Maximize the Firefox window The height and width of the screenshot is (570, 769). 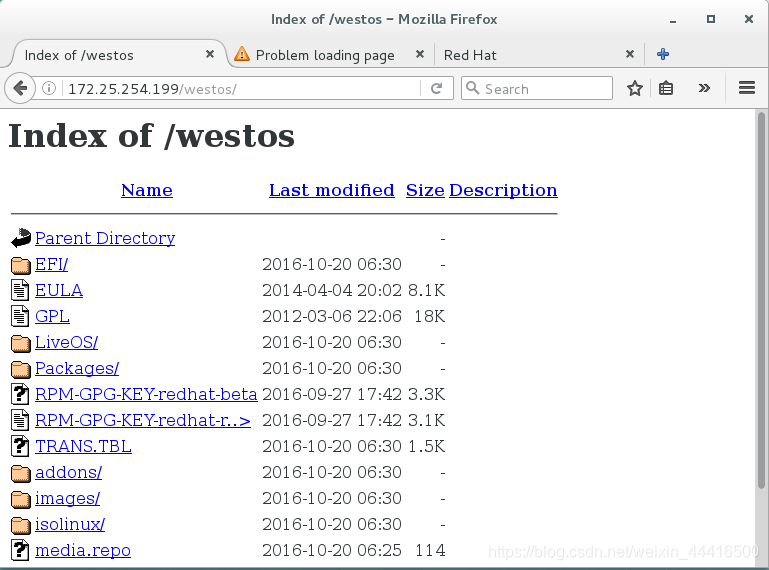(711, 19)
